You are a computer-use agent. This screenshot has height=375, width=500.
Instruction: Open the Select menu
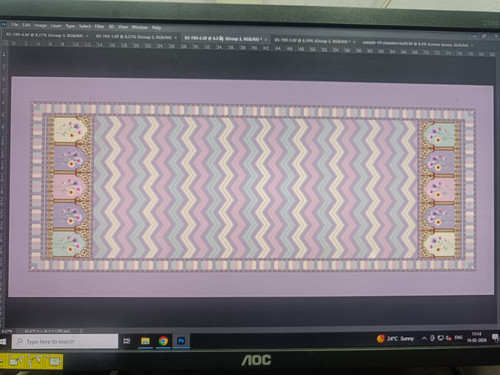[x=85, y=26]
